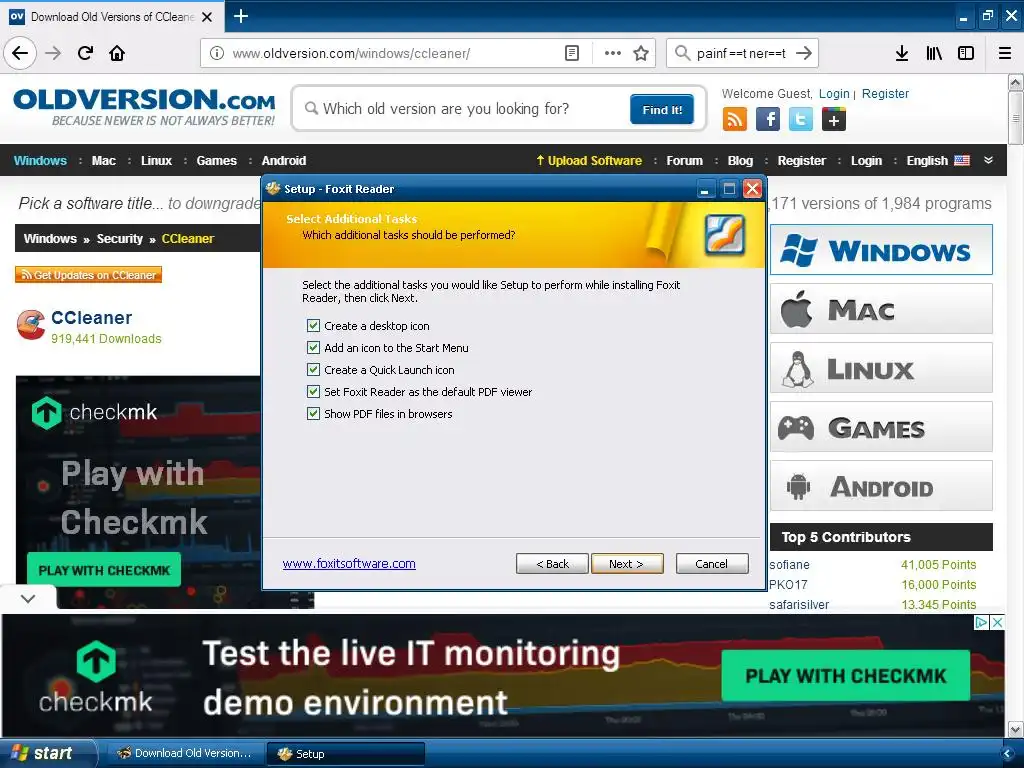Viewport: 1024px width, 768px height.
Task: Open the library bookshelf icon
Action: pyautogui.click(x=934, y=53)
